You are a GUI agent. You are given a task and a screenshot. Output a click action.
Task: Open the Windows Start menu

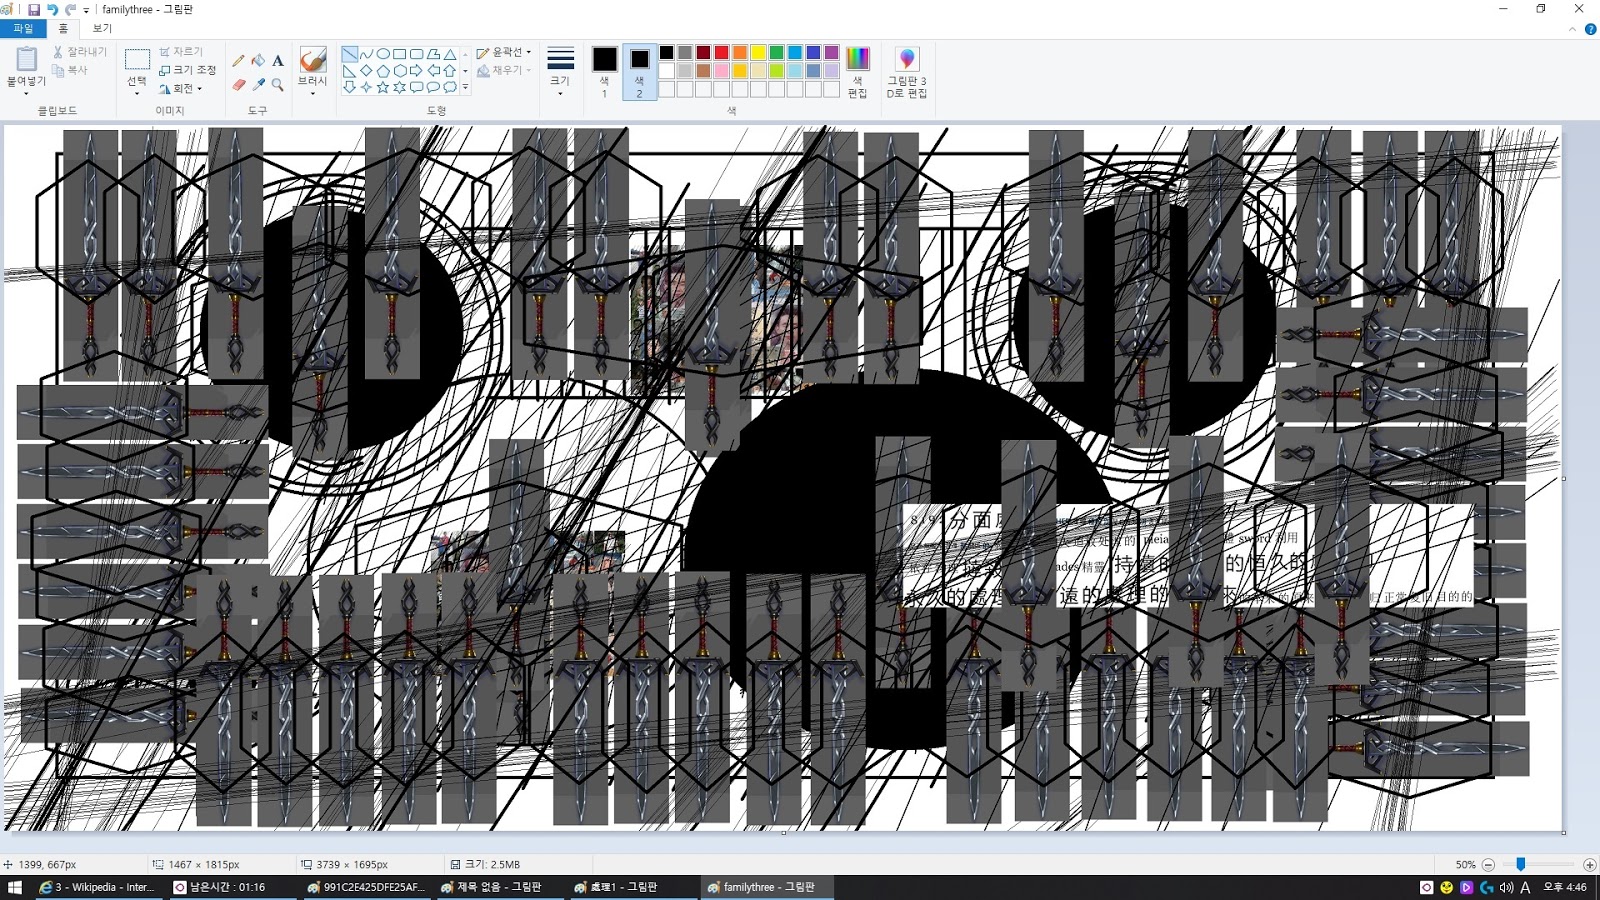coord(15,887)
